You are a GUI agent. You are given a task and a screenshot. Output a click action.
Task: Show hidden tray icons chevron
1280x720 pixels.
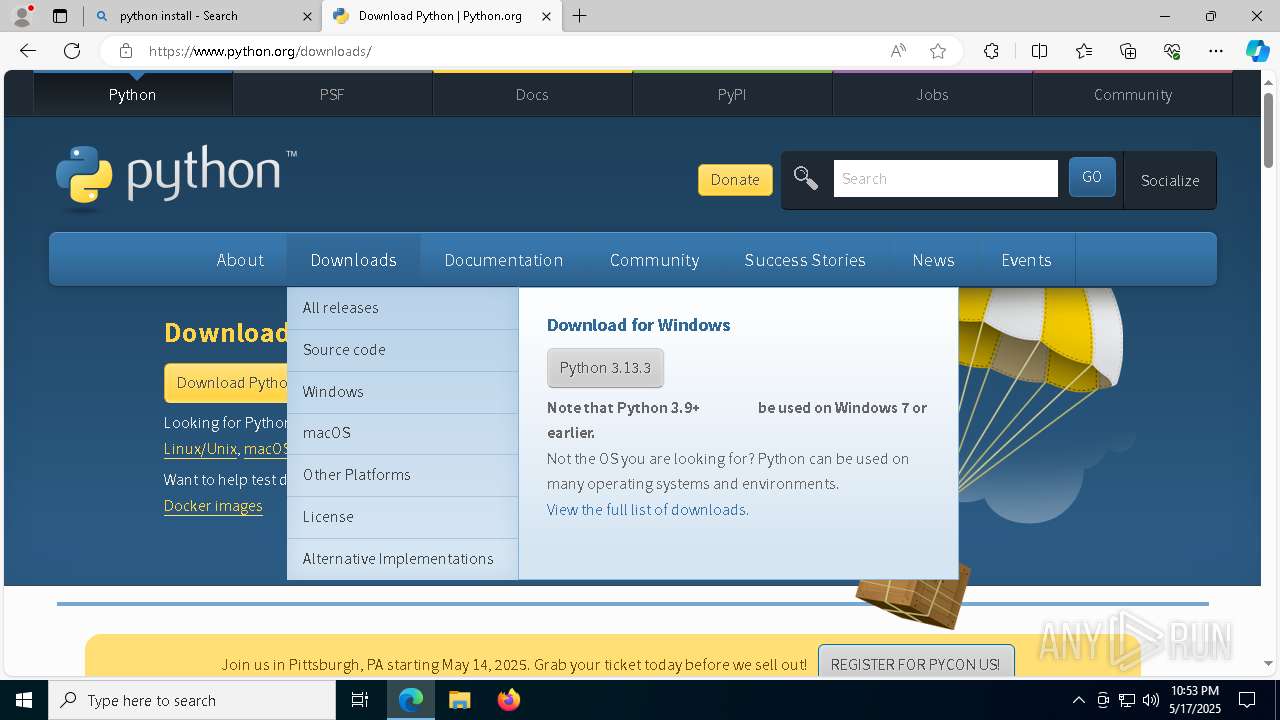tap(1078, 700)
